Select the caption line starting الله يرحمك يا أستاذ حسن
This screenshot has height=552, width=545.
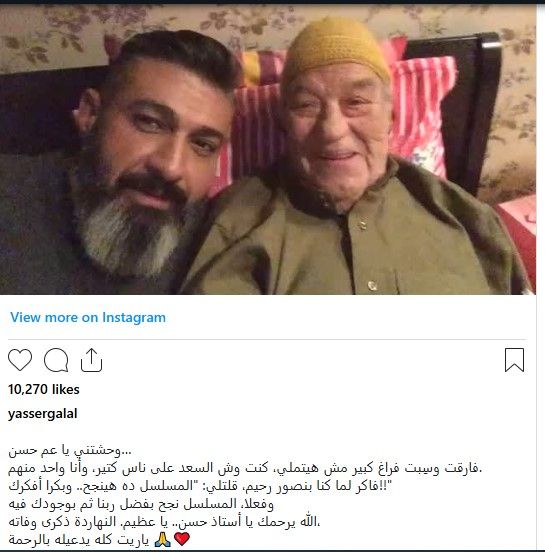[164, 522]
